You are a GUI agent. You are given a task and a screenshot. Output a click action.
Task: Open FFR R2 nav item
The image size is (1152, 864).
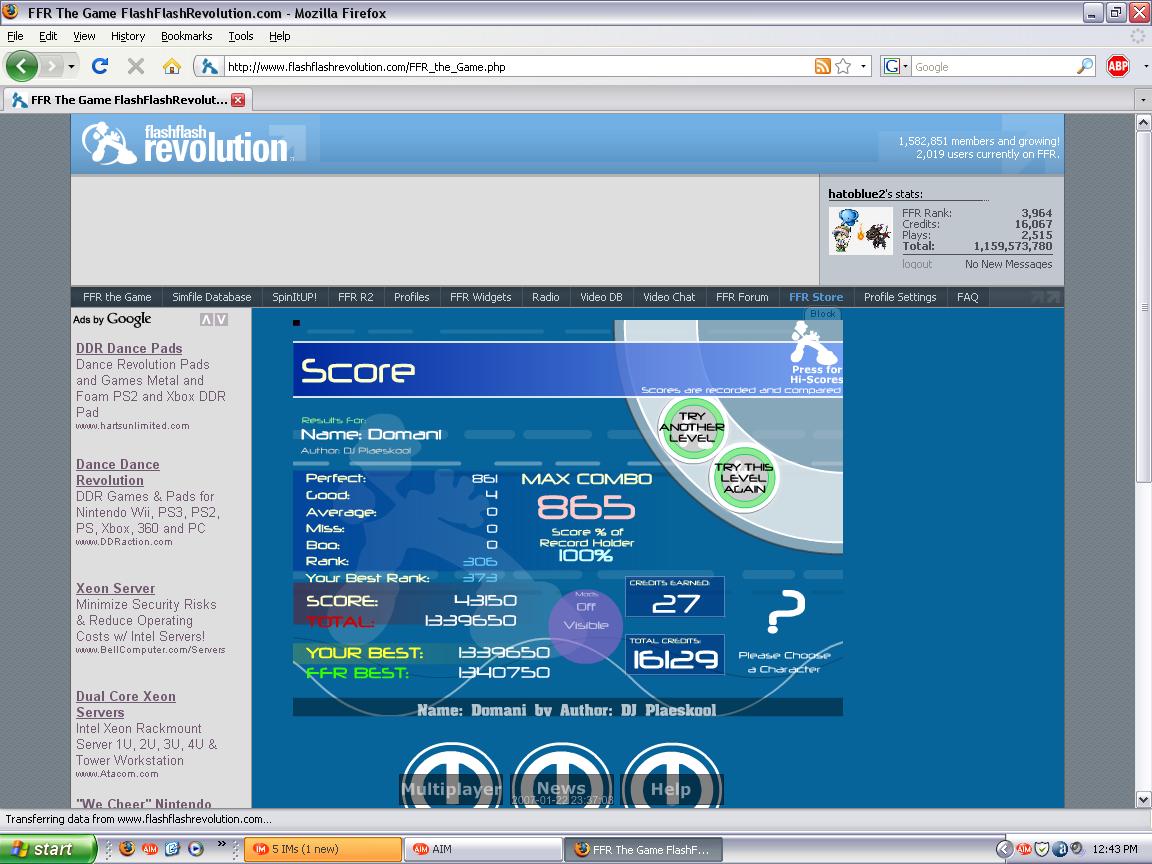(x=356, y=297)
